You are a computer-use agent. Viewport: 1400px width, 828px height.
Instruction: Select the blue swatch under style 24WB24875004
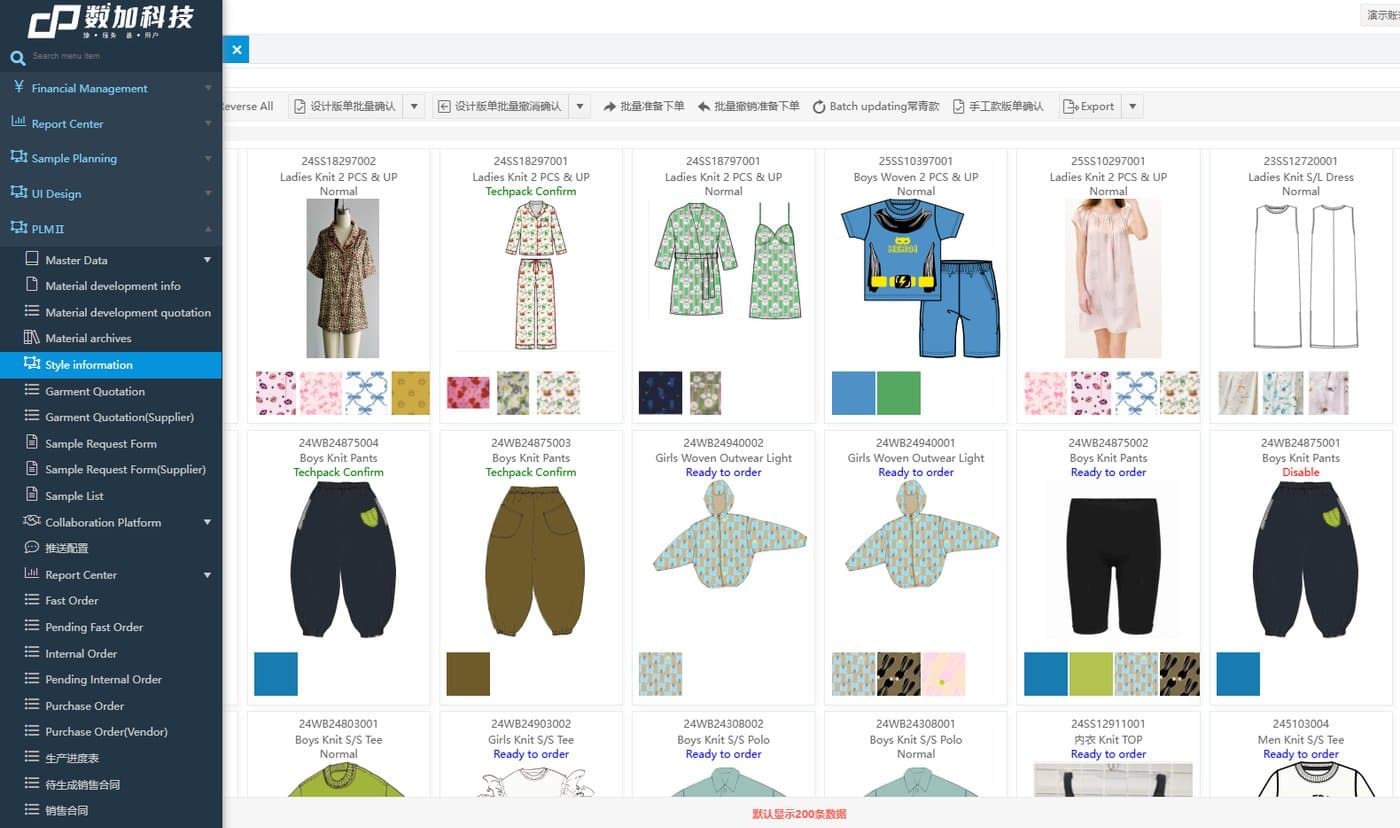[276, 674]
